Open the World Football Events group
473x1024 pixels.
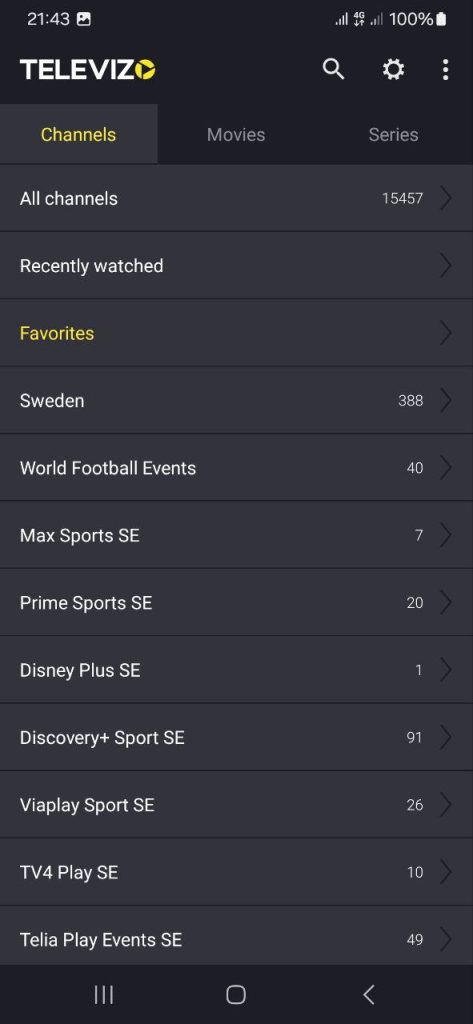[236, 468]
